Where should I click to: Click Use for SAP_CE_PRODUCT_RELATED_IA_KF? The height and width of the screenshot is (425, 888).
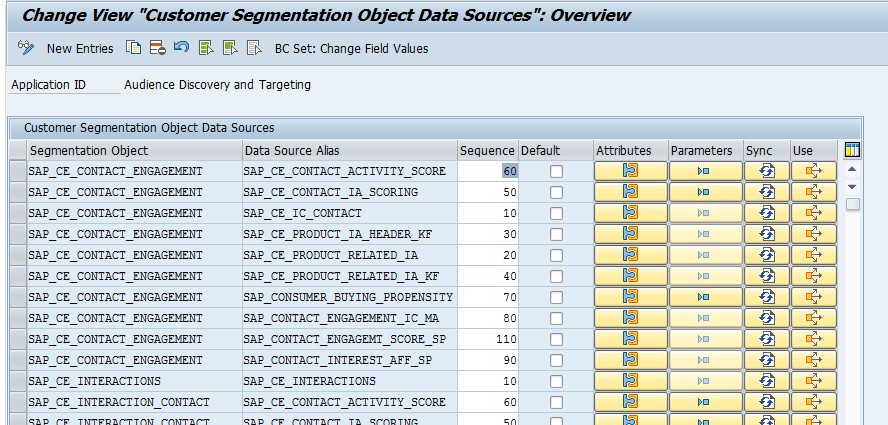coord(814,276)
